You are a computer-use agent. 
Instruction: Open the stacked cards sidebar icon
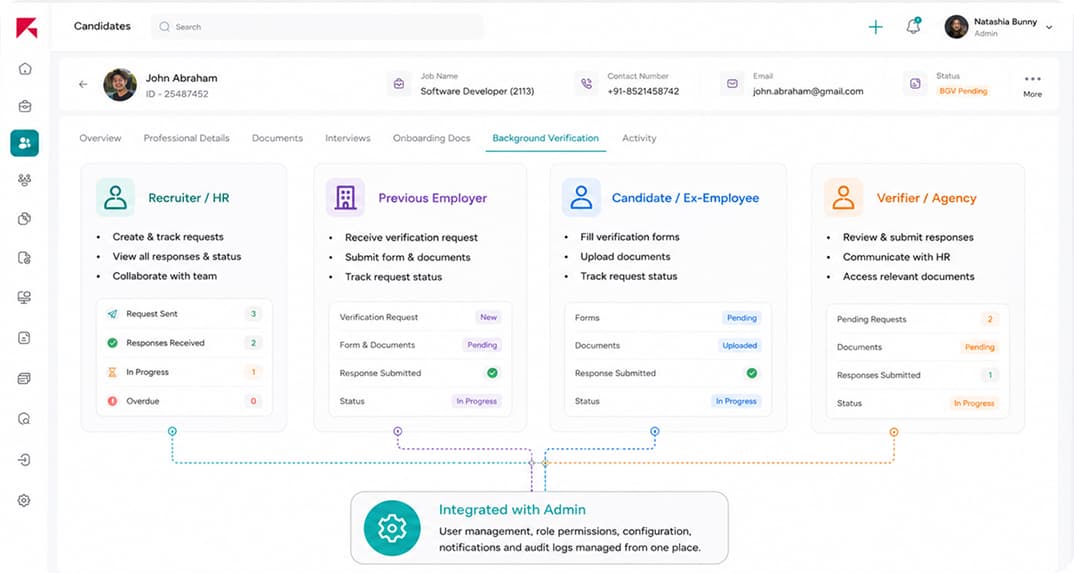coord(25,379)
